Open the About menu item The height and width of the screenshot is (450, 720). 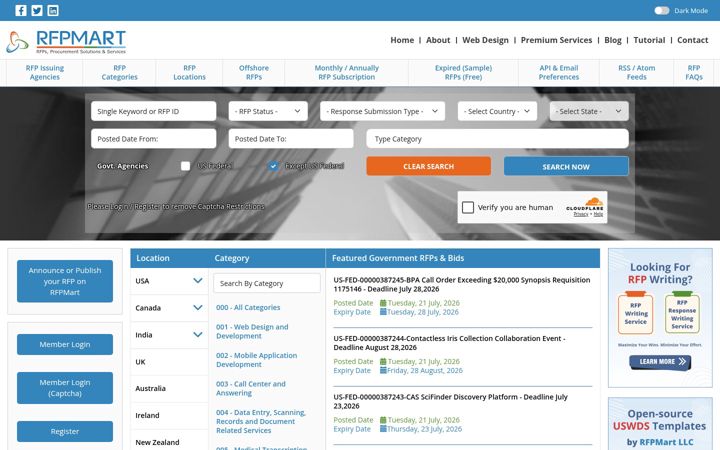tap(438, 40)
